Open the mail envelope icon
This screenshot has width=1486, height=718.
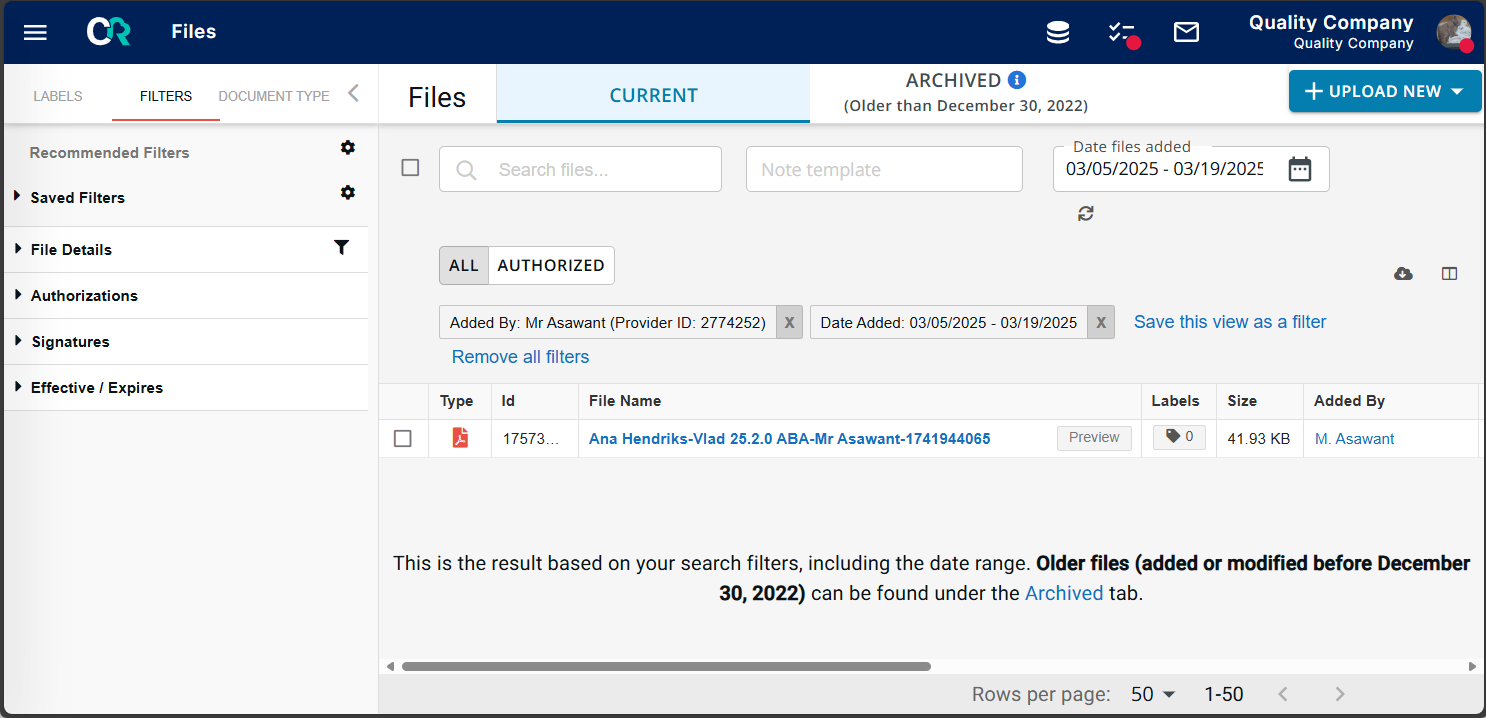tap(1186, 32)
